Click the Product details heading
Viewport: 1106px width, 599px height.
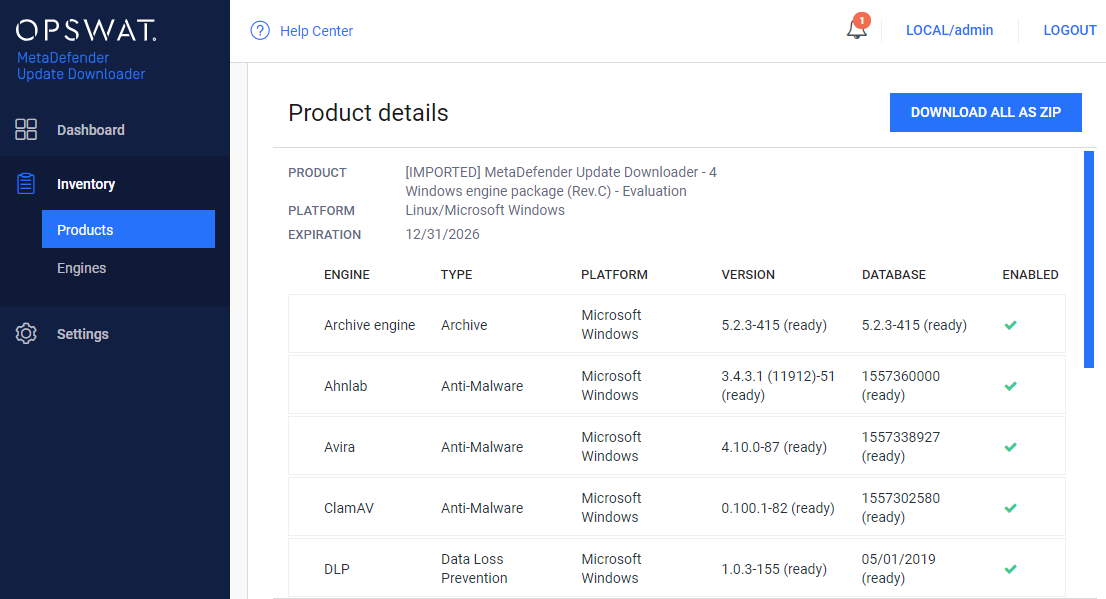[x=368, y=113]
